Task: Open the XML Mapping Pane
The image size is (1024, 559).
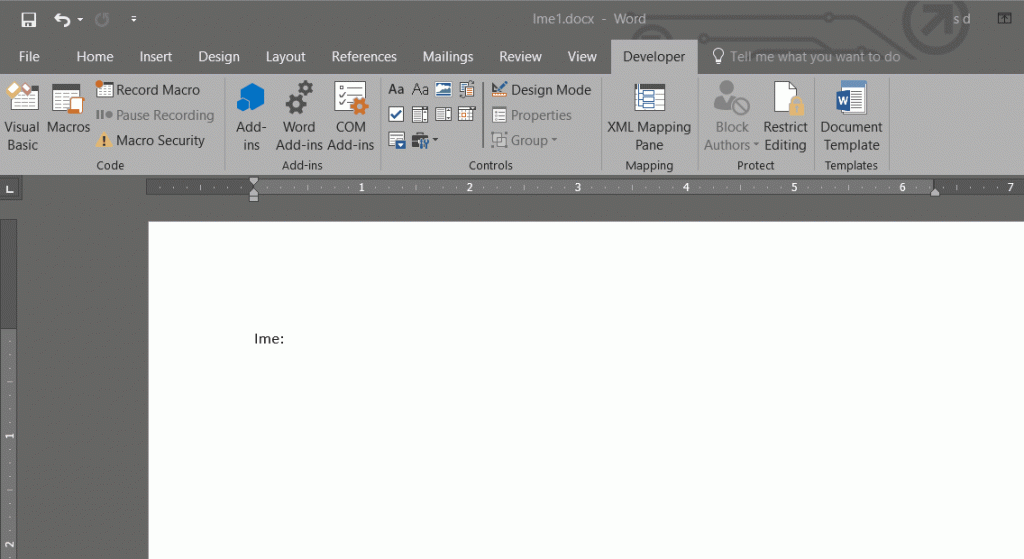Action: [x=649, y=118]
